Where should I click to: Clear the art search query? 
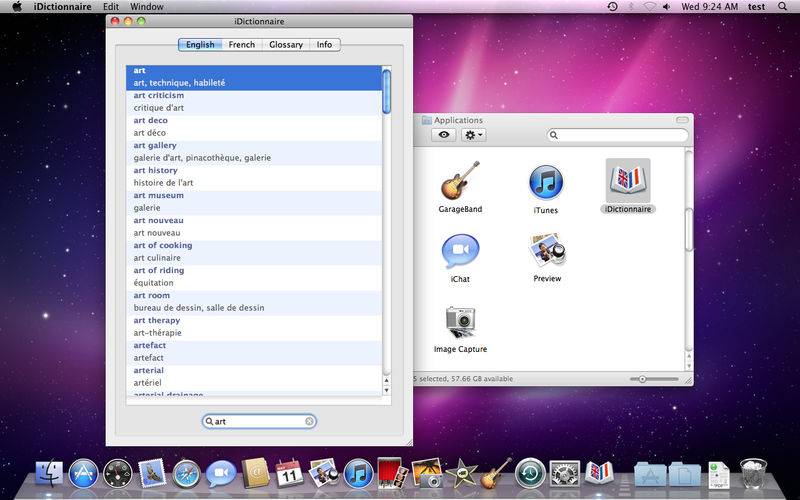tap(309, 421)
